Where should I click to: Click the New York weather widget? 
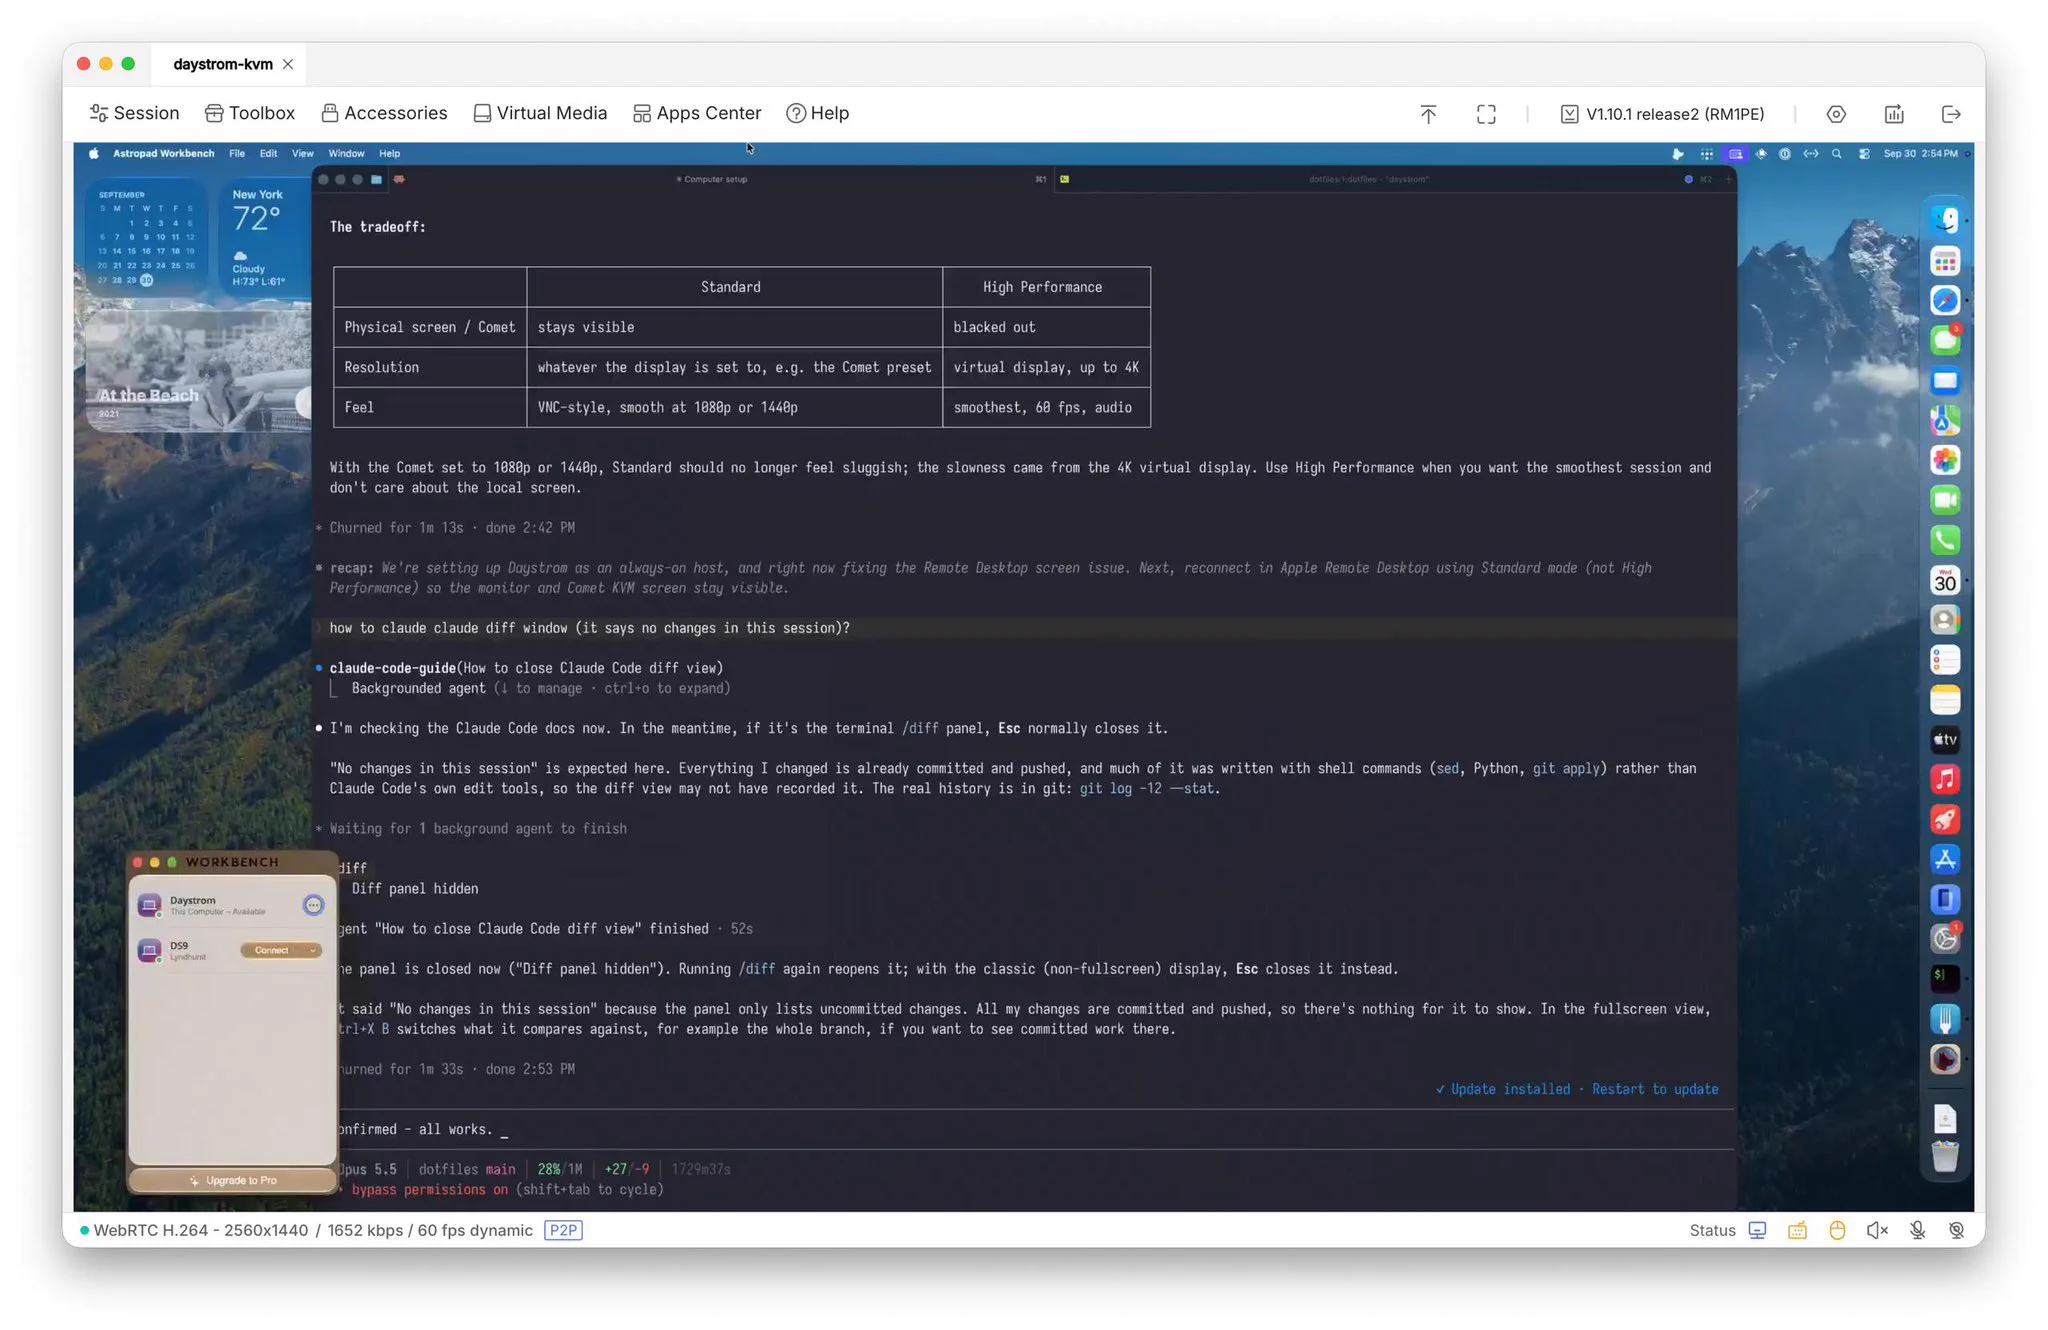[265, 236]
